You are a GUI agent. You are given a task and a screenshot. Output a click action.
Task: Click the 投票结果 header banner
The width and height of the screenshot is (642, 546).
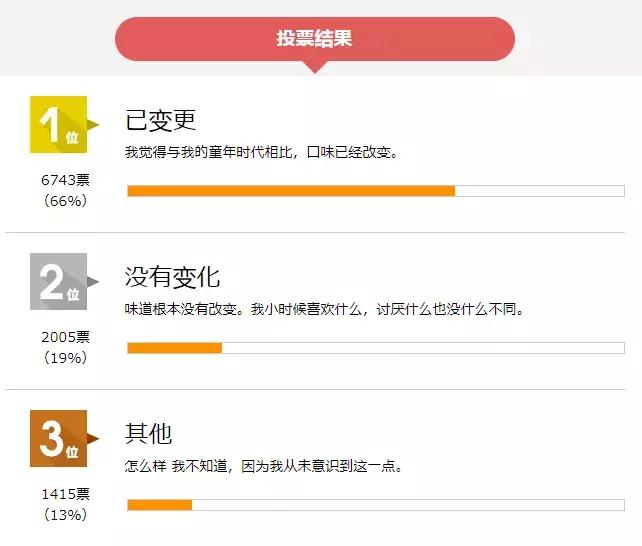click(315, 39)
